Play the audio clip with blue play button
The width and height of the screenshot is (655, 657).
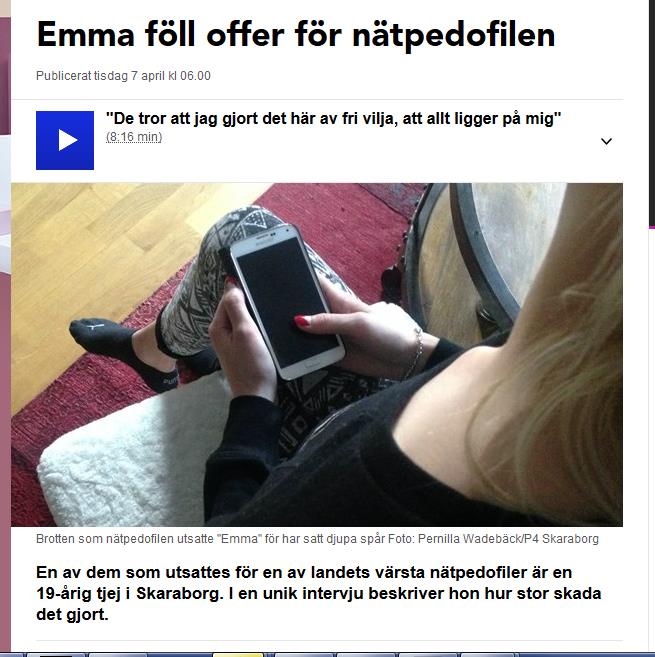65,140
